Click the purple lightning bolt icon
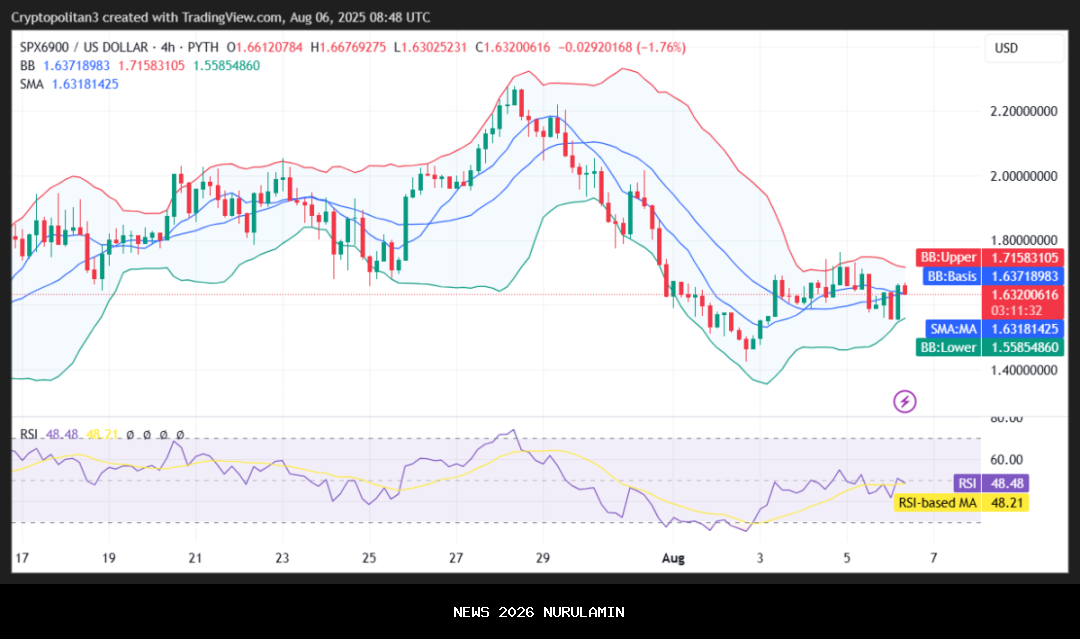 904,402
